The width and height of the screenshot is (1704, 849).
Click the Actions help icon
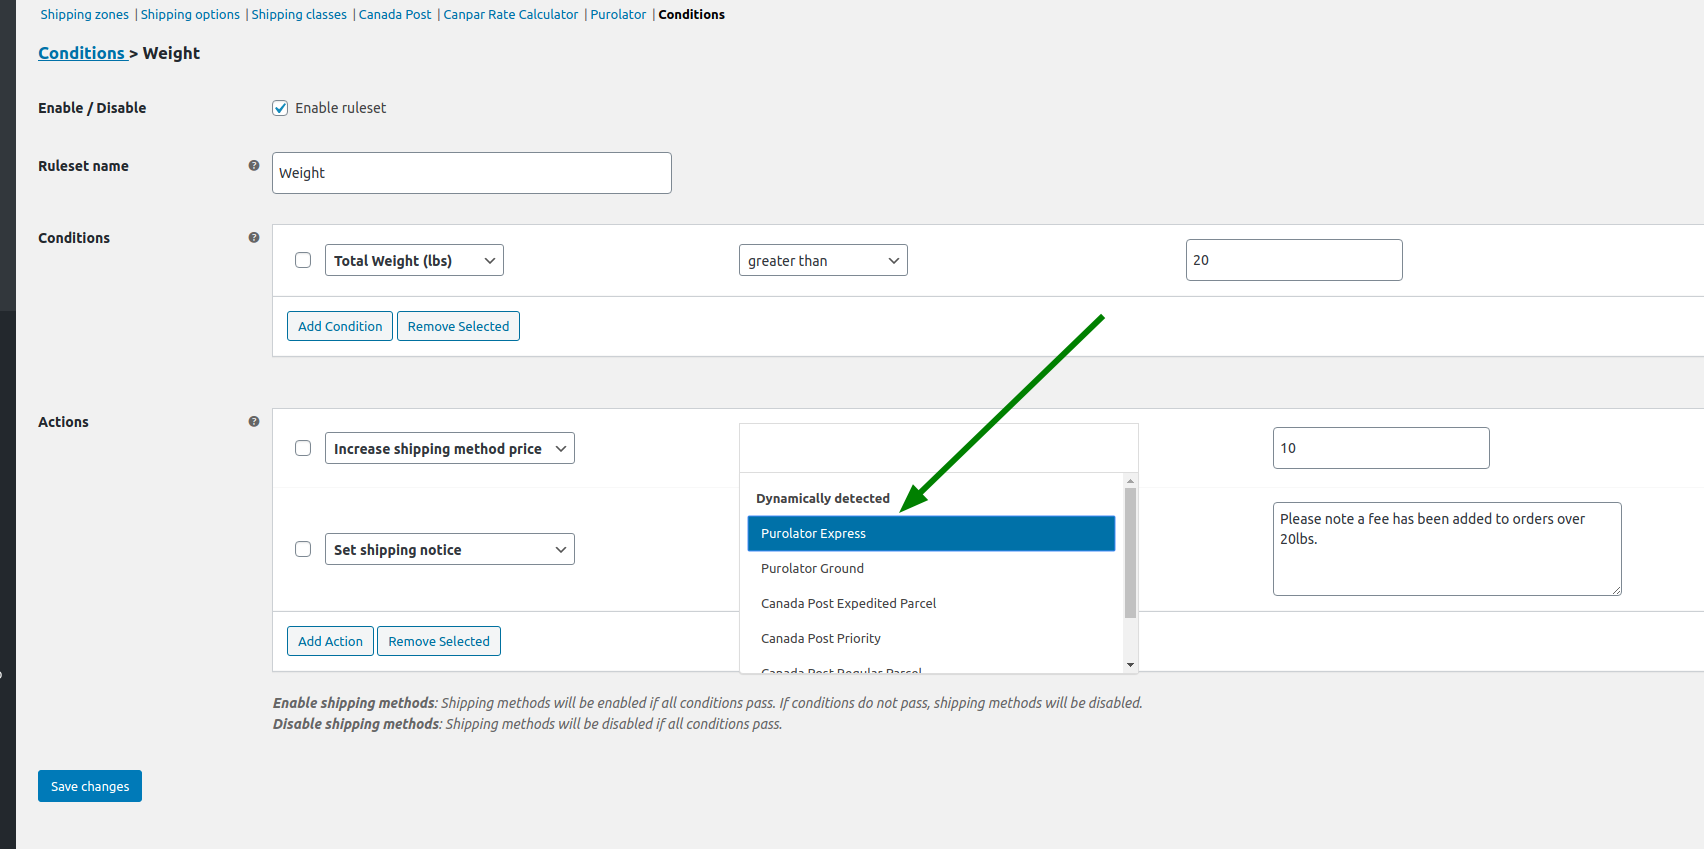point(254,422)
